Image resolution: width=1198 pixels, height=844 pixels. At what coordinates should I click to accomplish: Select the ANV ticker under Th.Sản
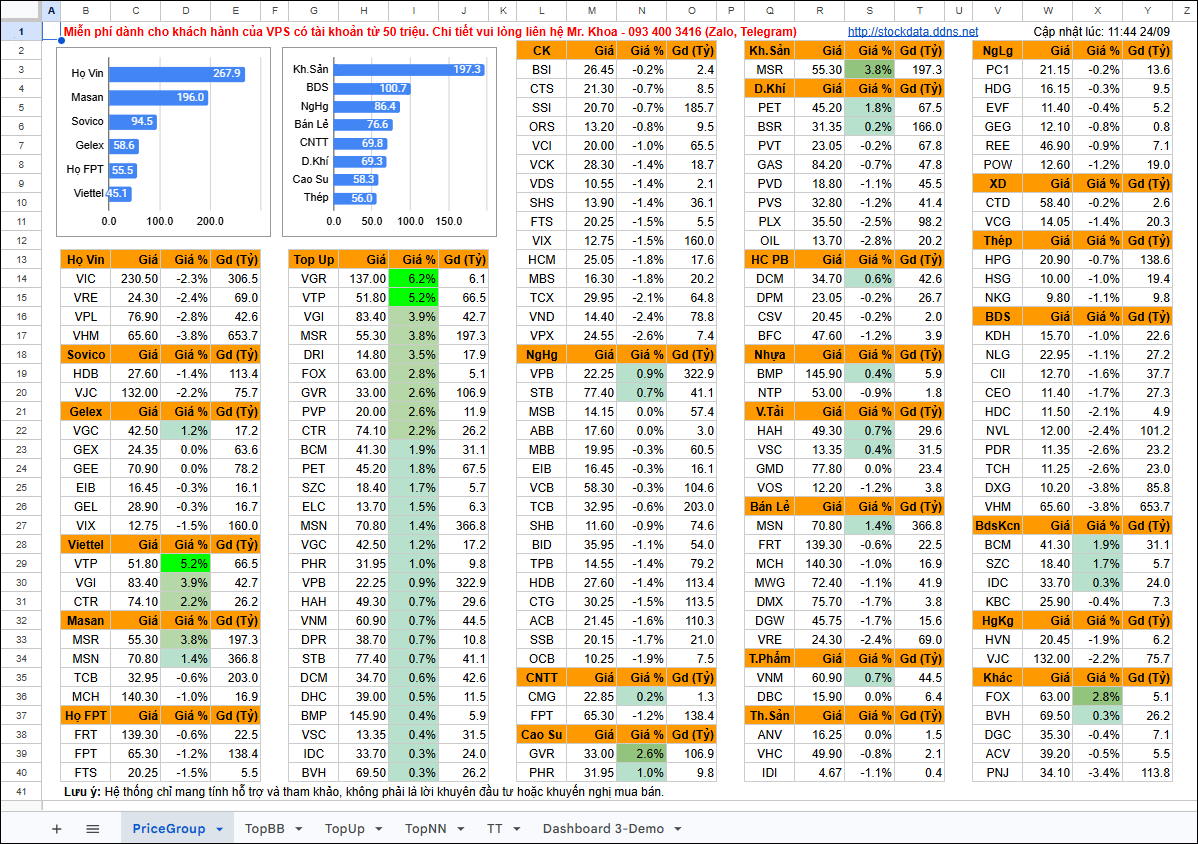(x=769, y=735)
